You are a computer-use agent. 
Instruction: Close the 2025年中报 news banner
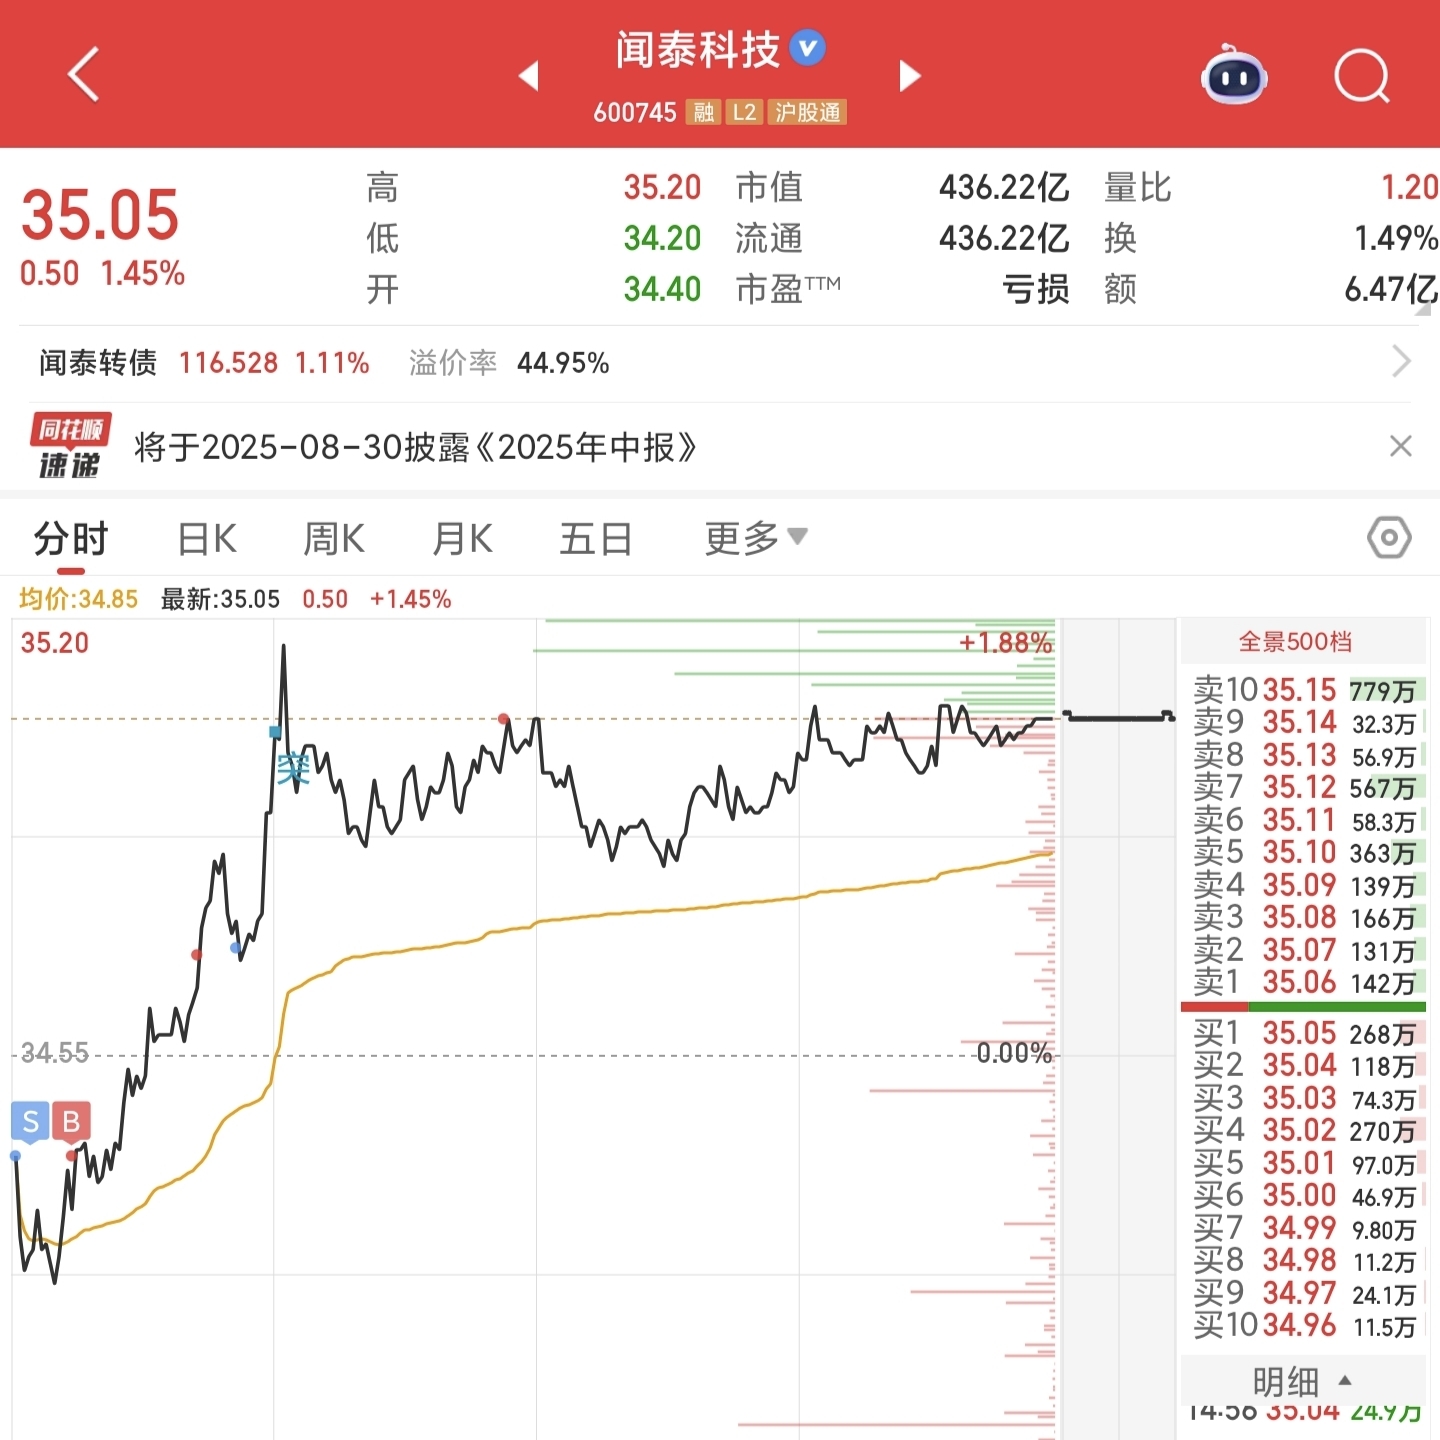tap(1400, 446)
